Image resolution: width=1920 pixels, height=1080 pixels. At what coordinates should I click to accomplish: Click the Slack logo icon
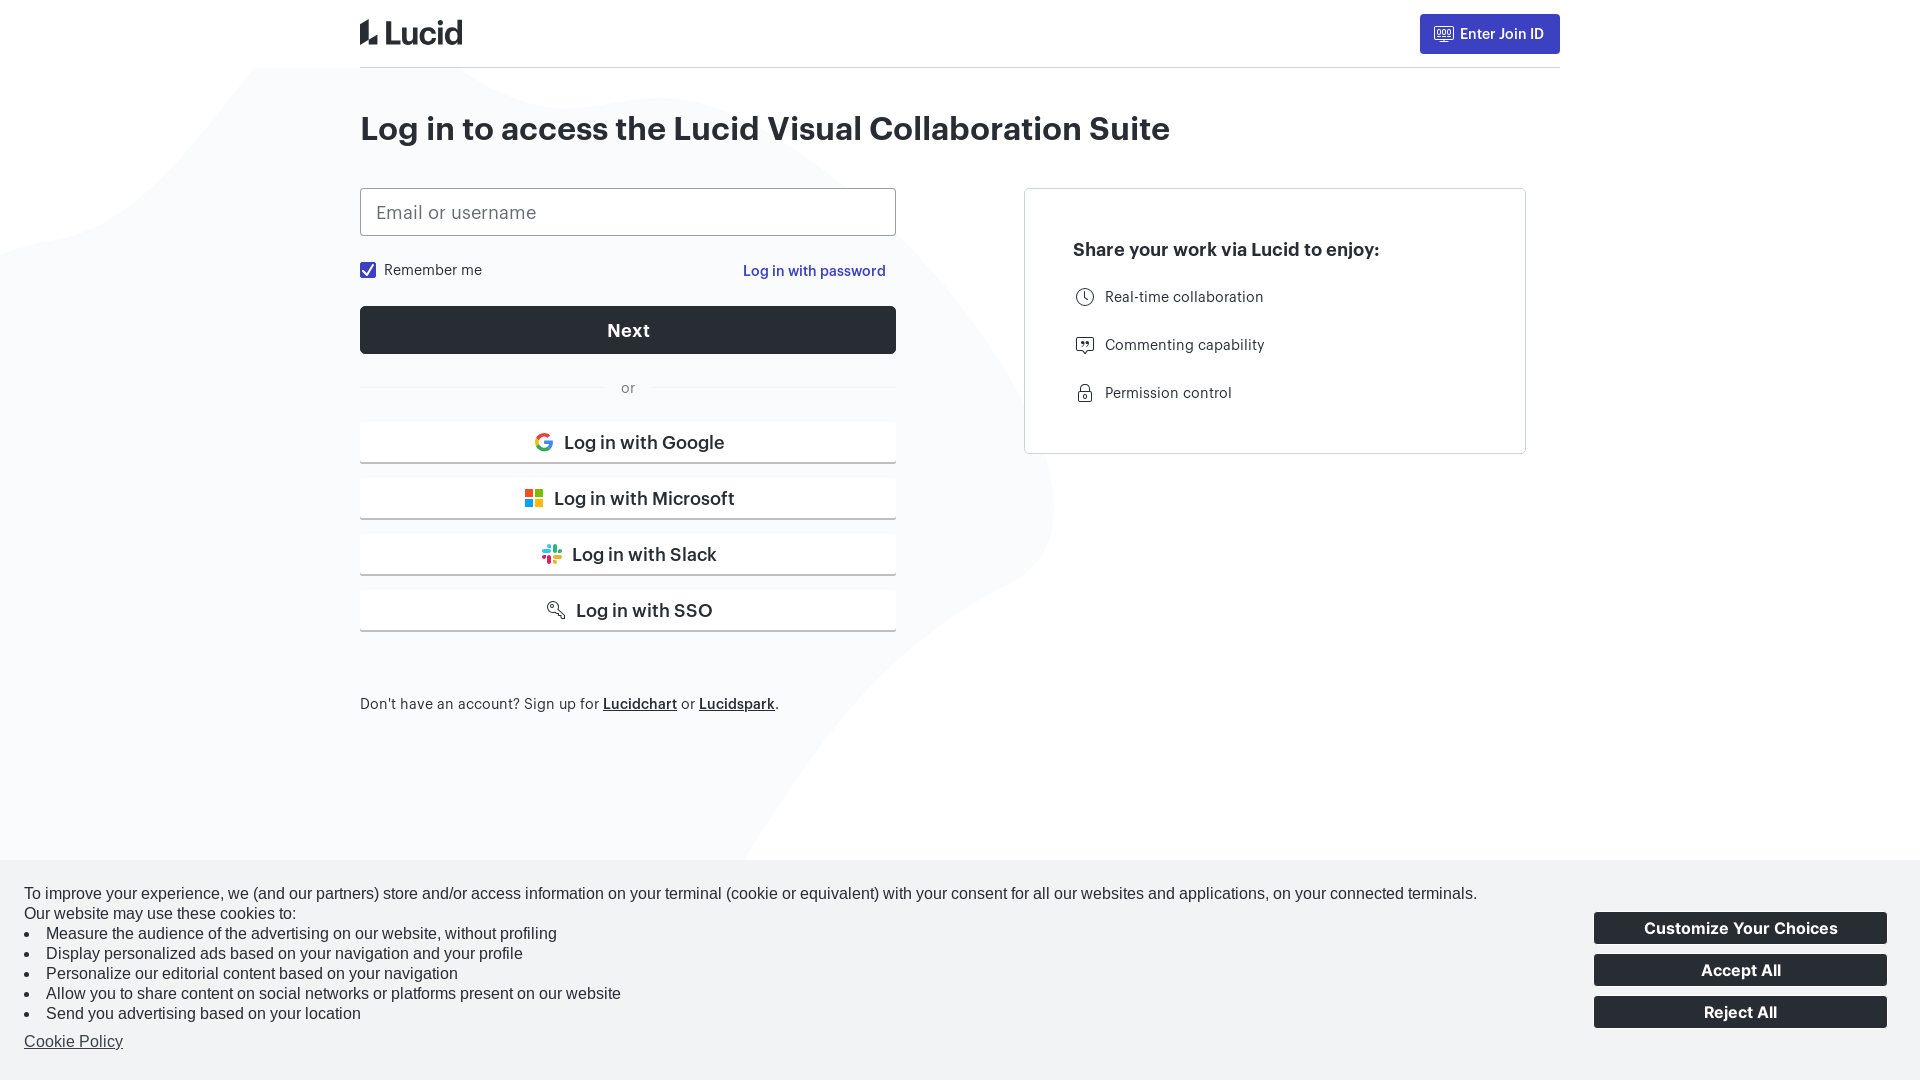(x=552, y=554)
